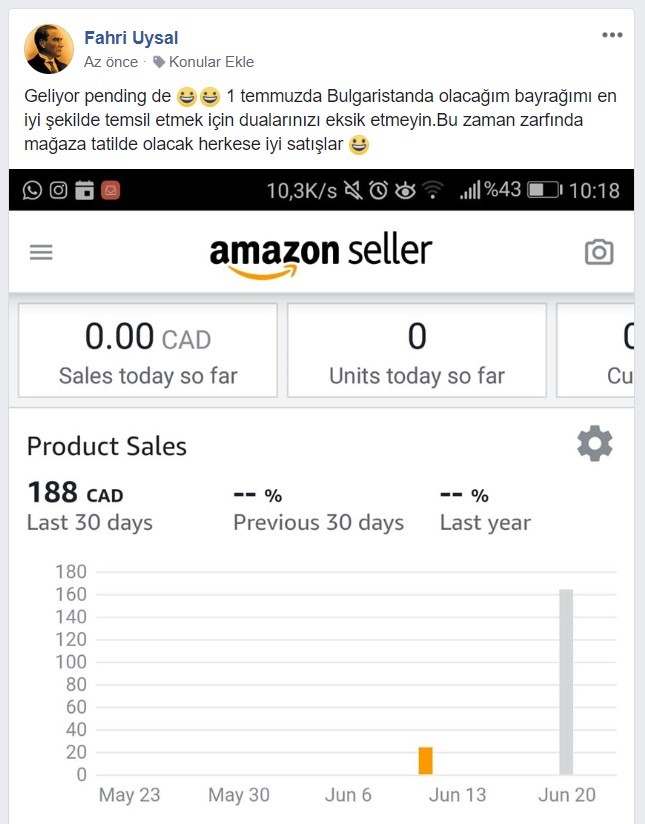Select the Last 30 days 188 CAD stat
This screenshot has height=824, width=645.
(90, 507)
